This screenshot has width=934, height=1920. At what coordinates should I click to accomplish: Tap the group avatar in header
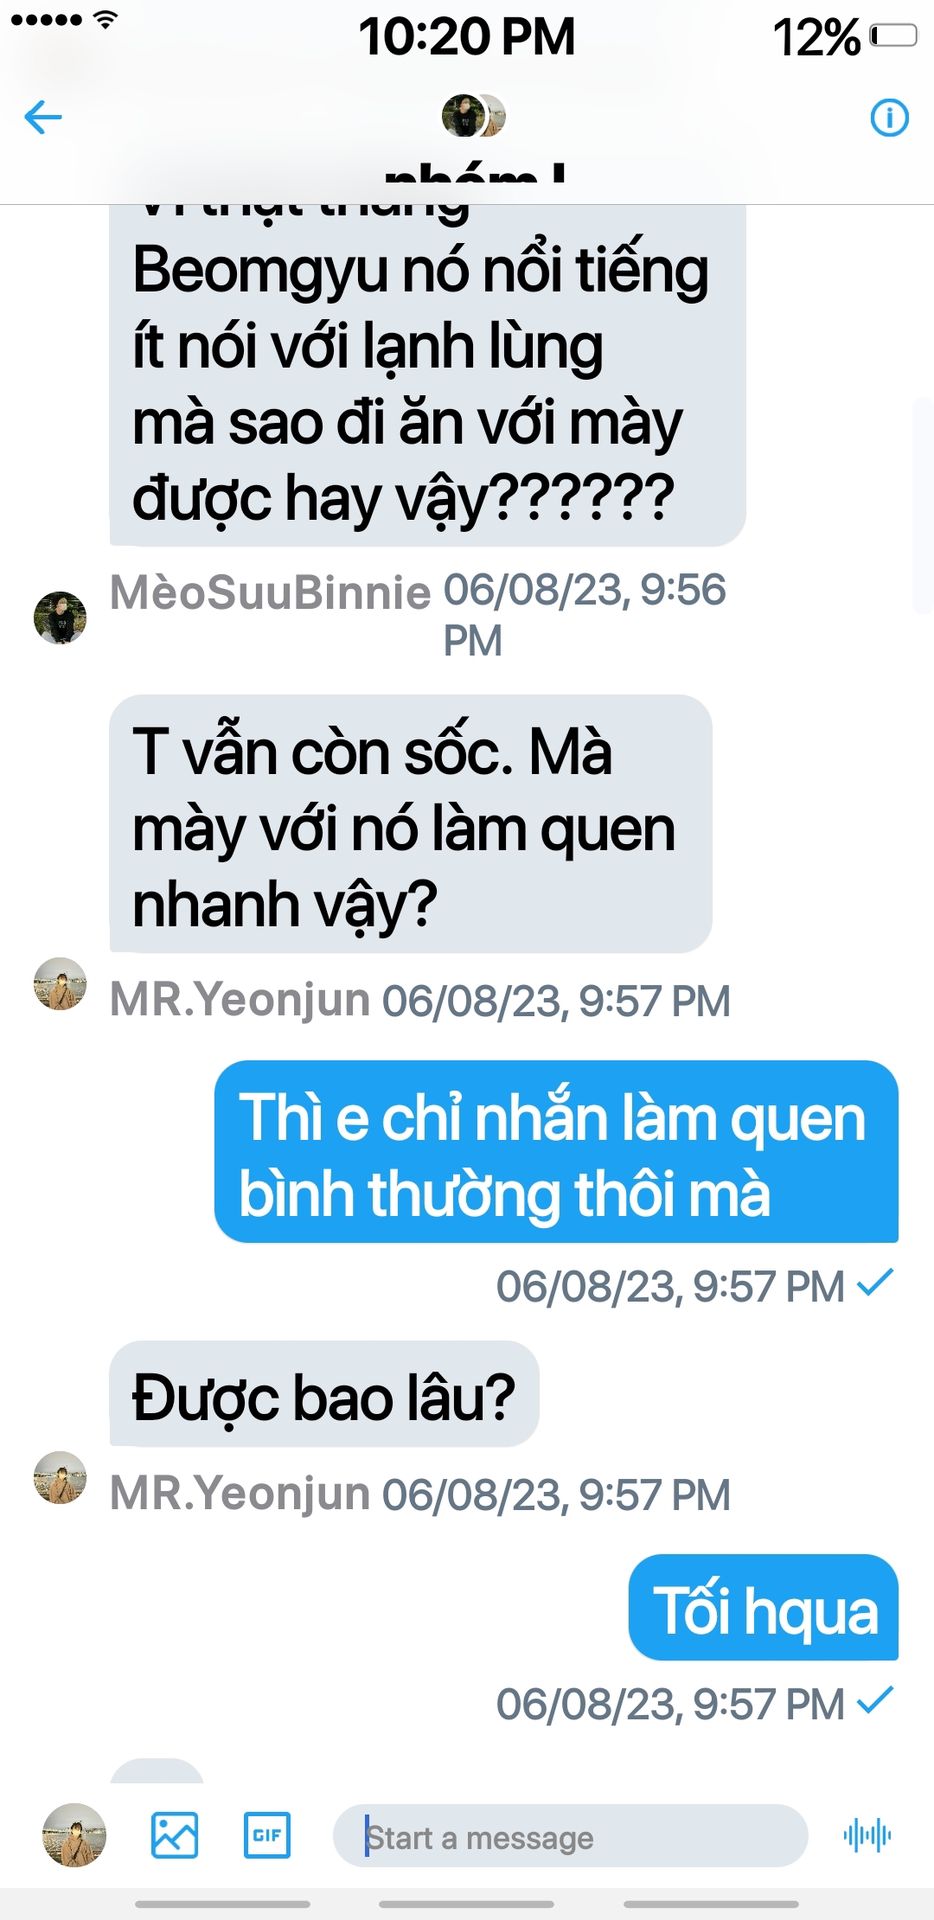(x=473, y=116)
